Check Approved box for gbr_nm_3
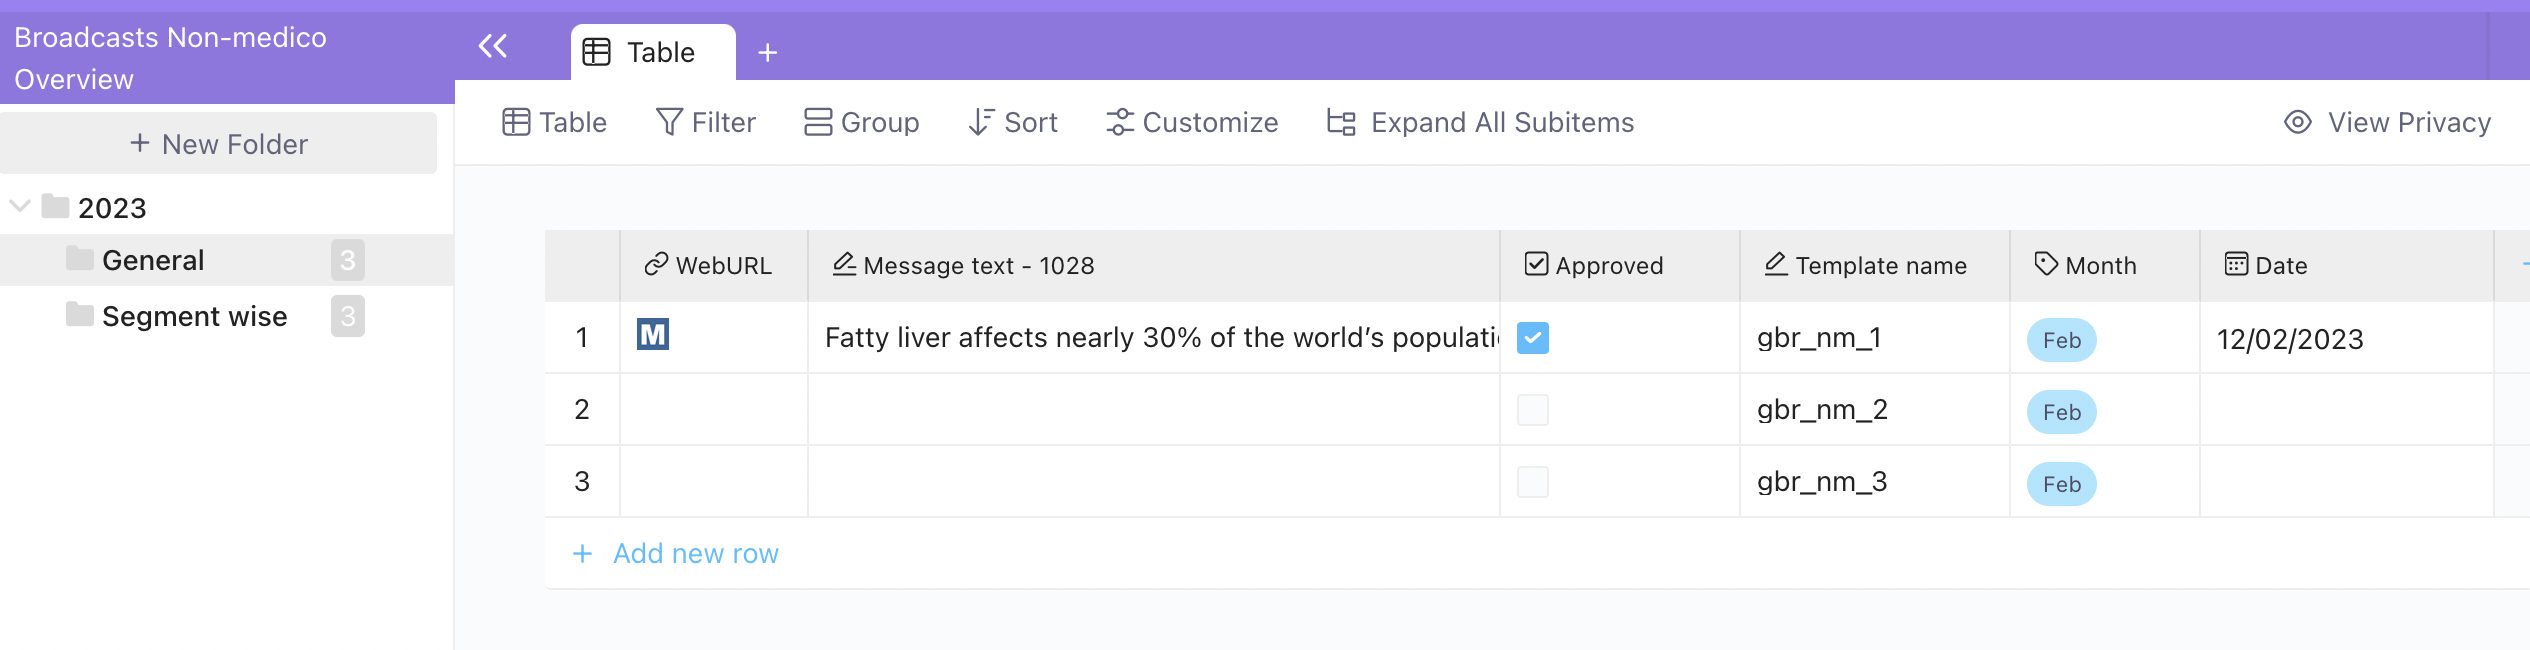The height and width of the screenshot is (650, 2530). [x=1532, y=482]
